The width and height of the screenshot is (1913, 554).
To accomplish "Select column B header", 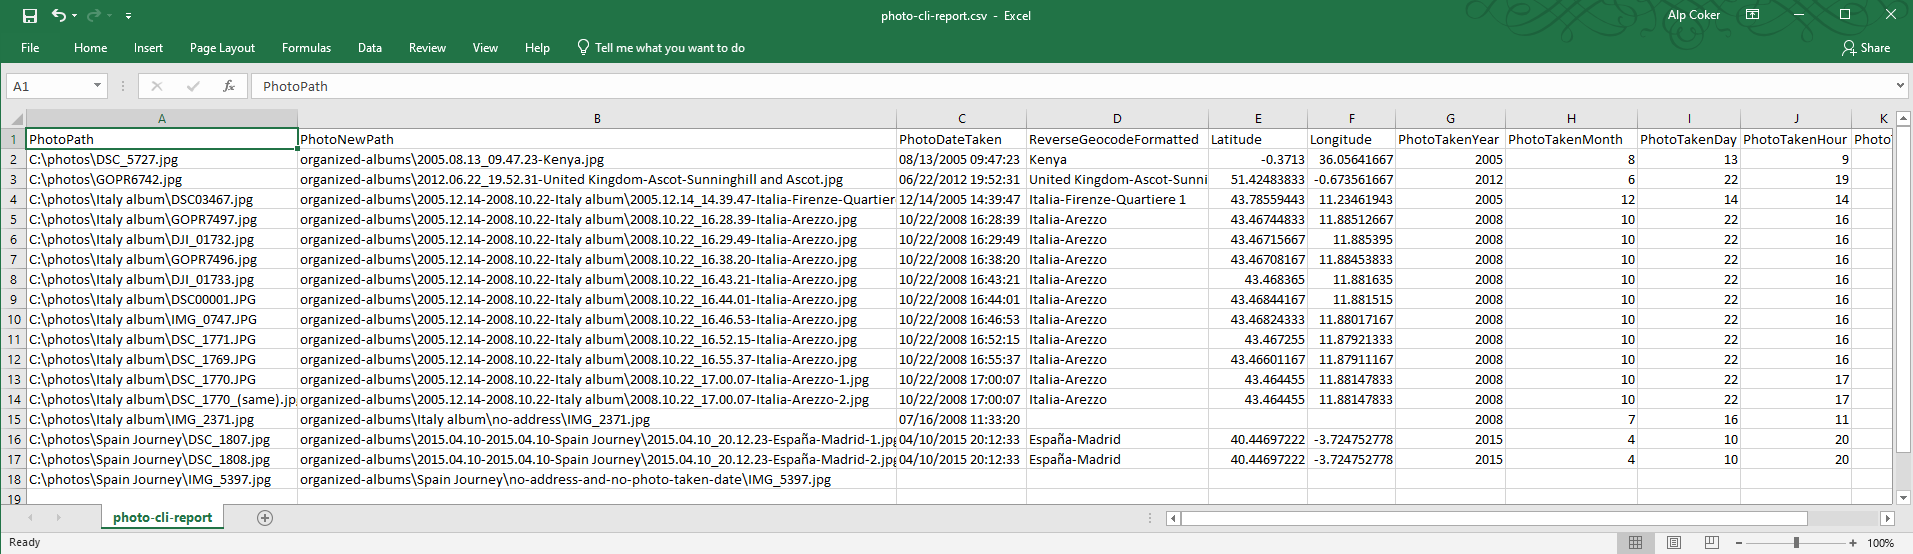I will pos(597,118).
